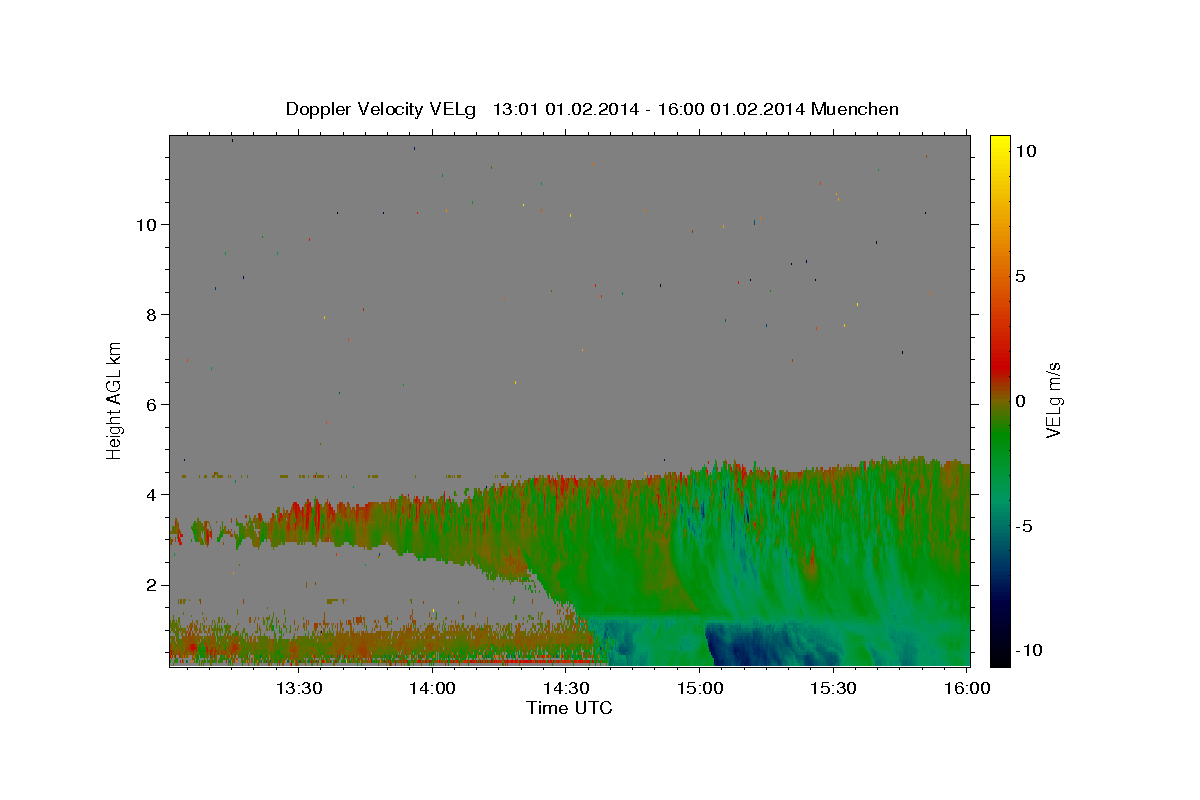Click the 14:00 time tick label

point(433,688)
